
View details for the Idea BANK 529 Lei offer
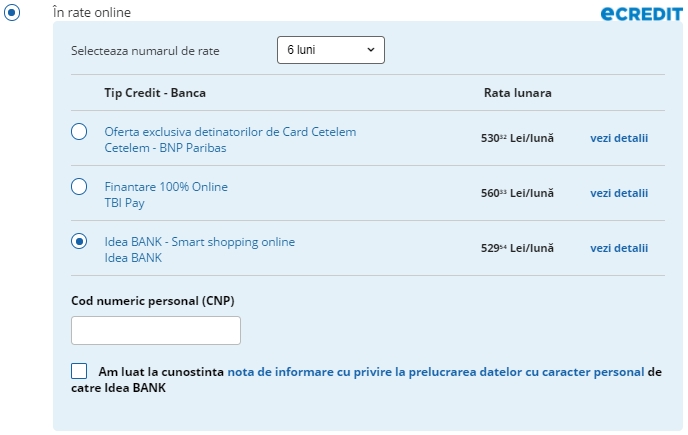pyautogui.click(x=619, y=248)
